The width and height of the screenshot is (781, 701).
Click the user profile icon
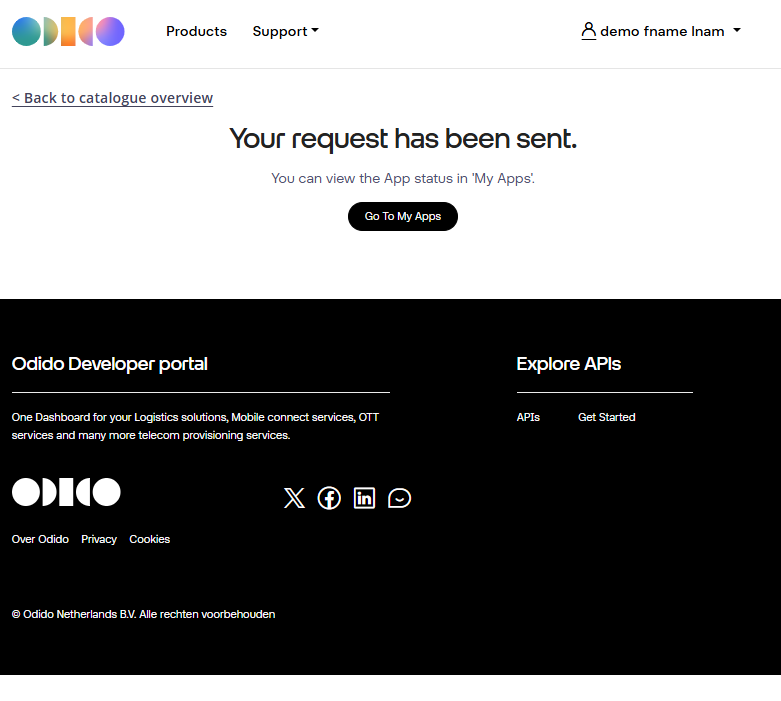tap(588, 31)
